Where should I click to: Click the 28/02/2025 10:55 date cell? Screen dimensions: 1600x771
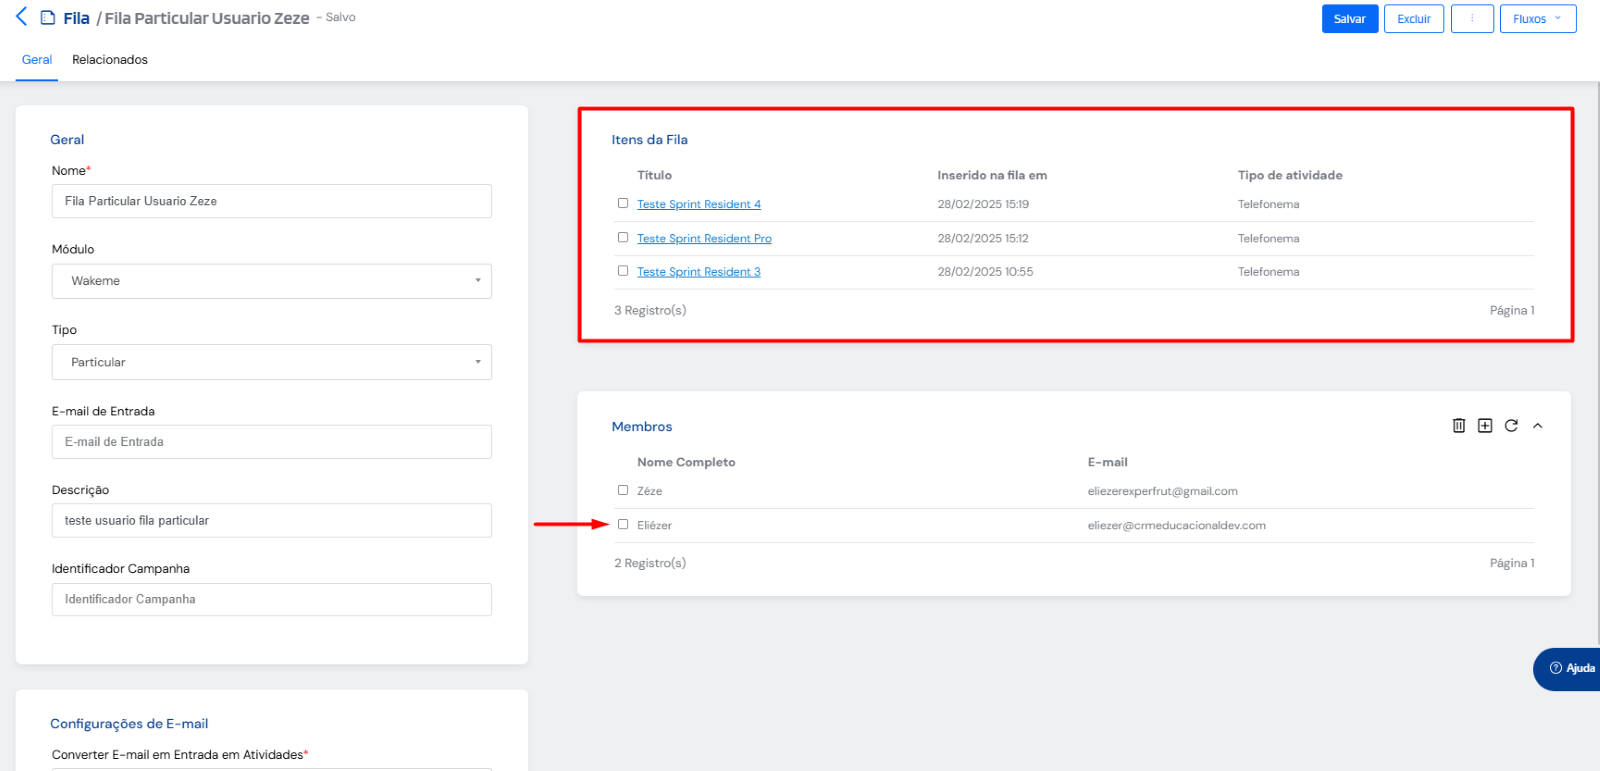pyautogui.click(x=985, y=272)
